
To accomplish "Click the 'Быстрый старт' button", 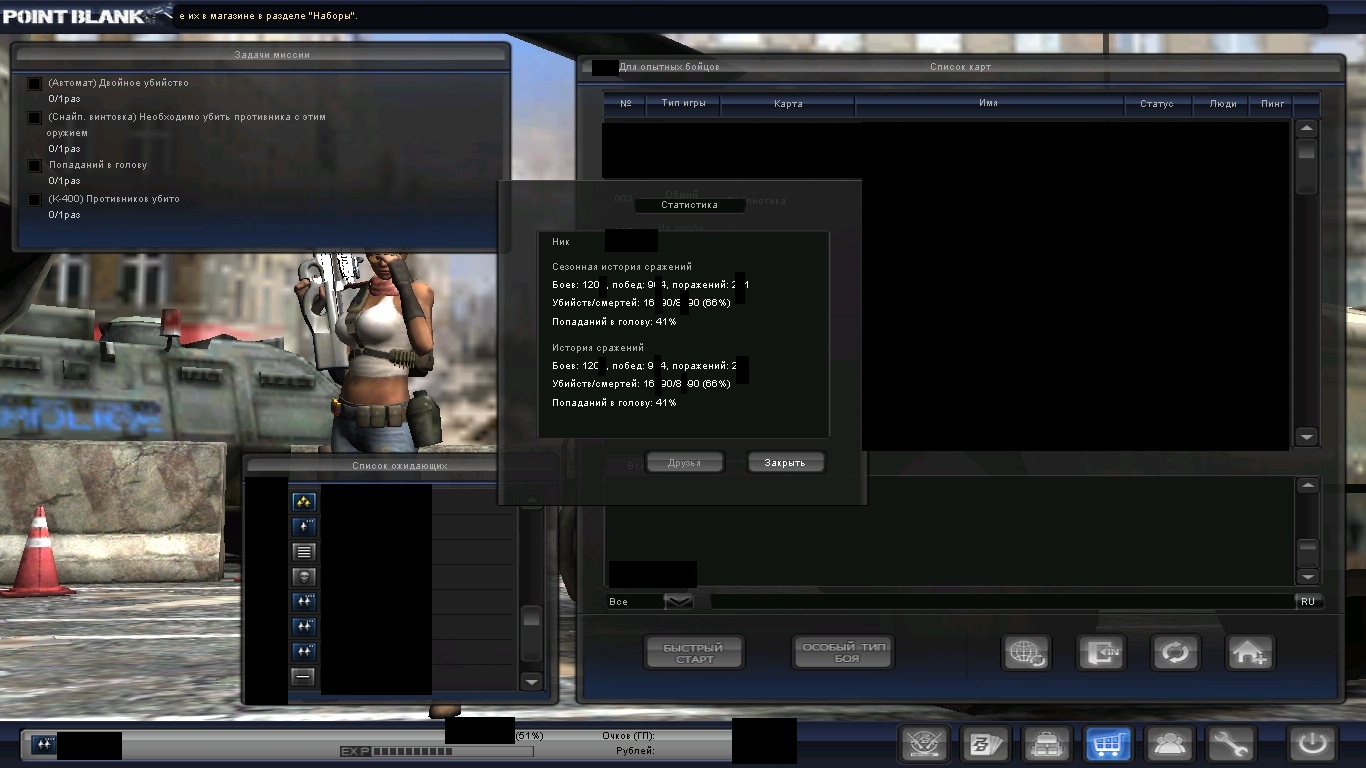I will [x=695, y=653].
